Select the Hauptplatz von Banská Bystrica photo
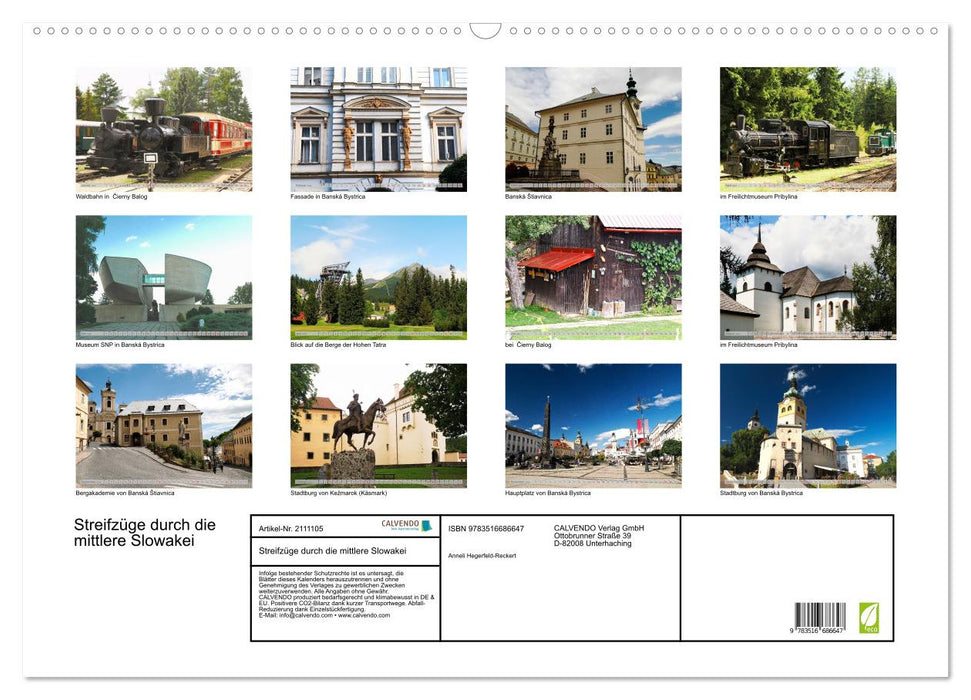 pyautogui.click(x=593, y=425)
